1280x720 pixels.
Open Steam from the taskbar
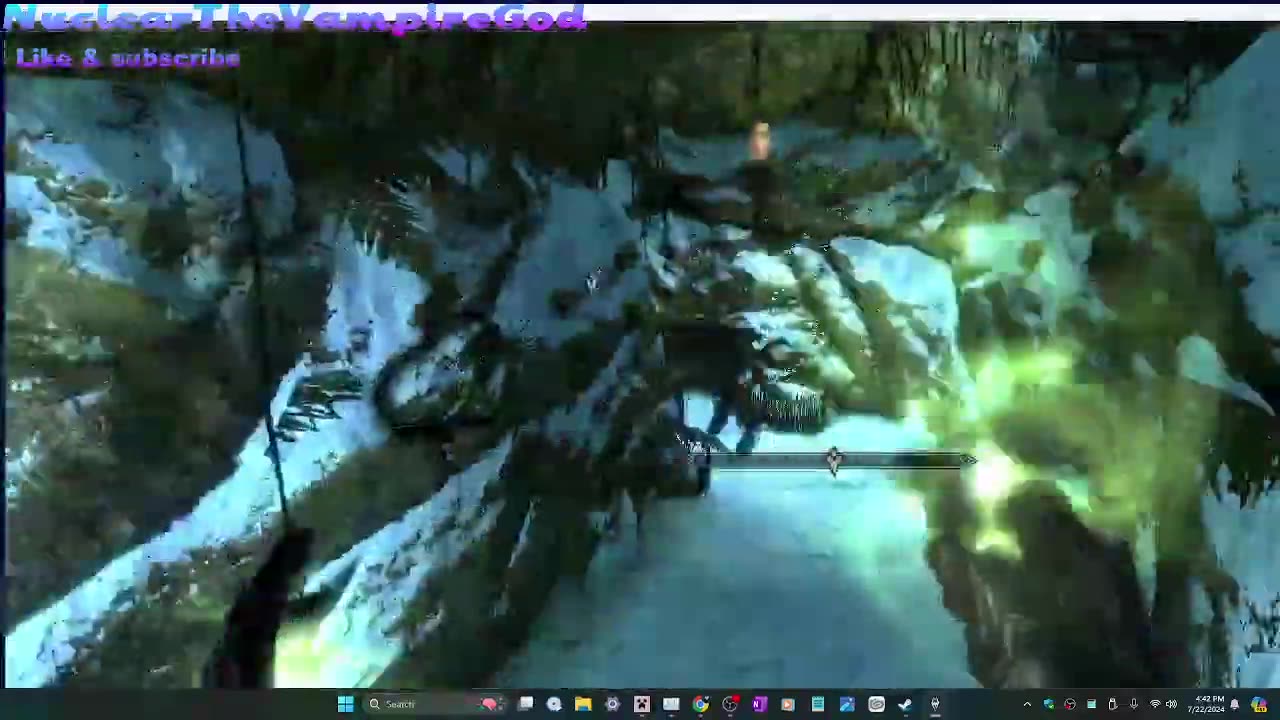pos(904,704)
